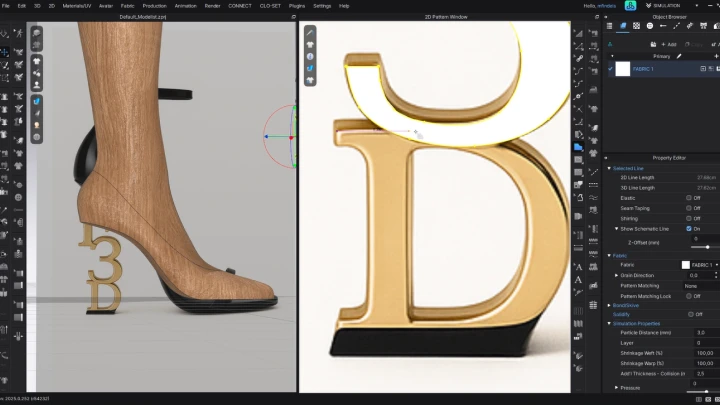720x405 pixels.
Task: Expand the Grain Direction row
Action: click(616, 276)
